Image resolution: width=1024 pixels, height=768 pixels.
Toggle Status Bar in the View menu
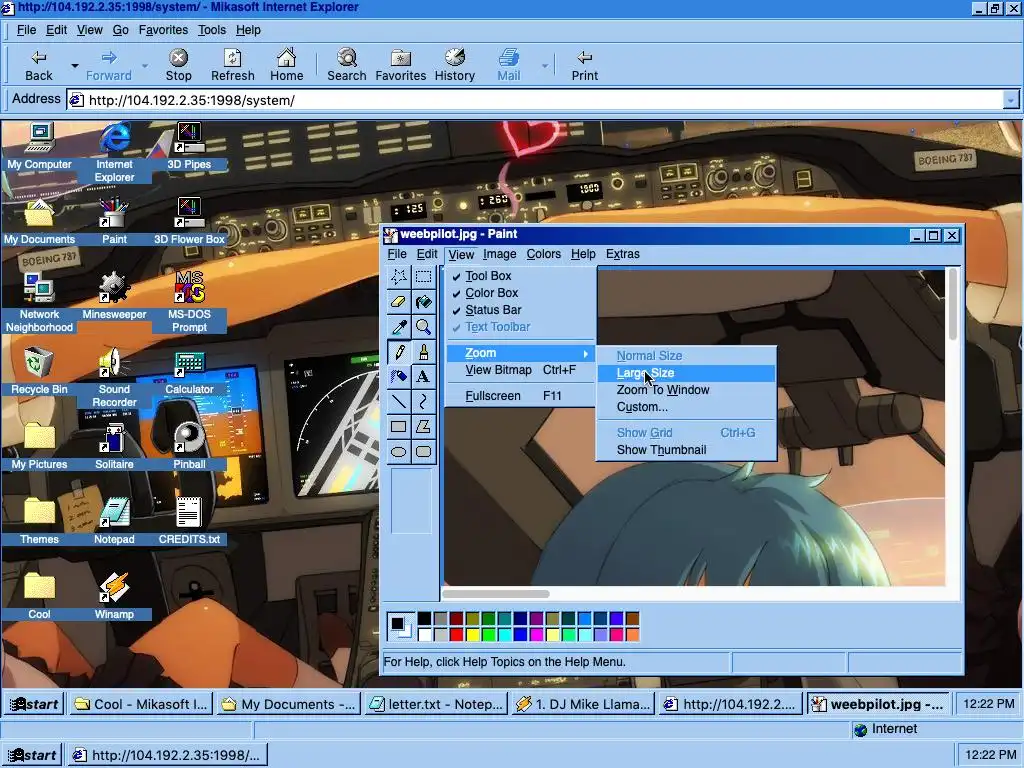pyautogui.click(x=520, y=310)
